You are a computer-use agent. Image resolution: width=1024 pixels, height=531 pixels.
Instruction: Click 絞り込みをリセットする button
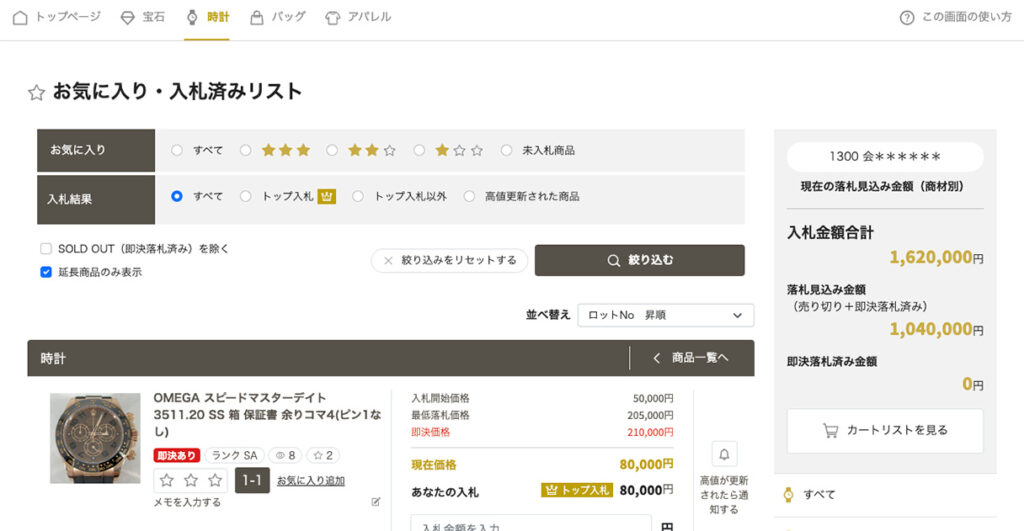coord(449,260)
